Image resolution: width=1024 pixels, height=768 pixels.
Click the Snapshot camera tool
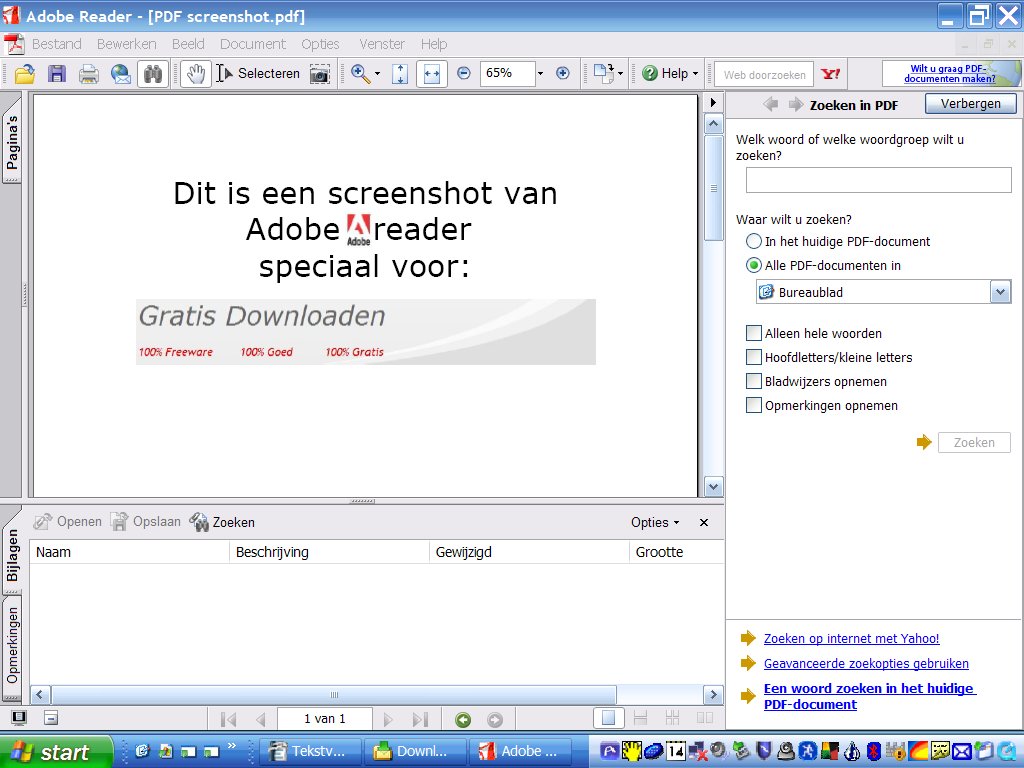tap(319, 73)
